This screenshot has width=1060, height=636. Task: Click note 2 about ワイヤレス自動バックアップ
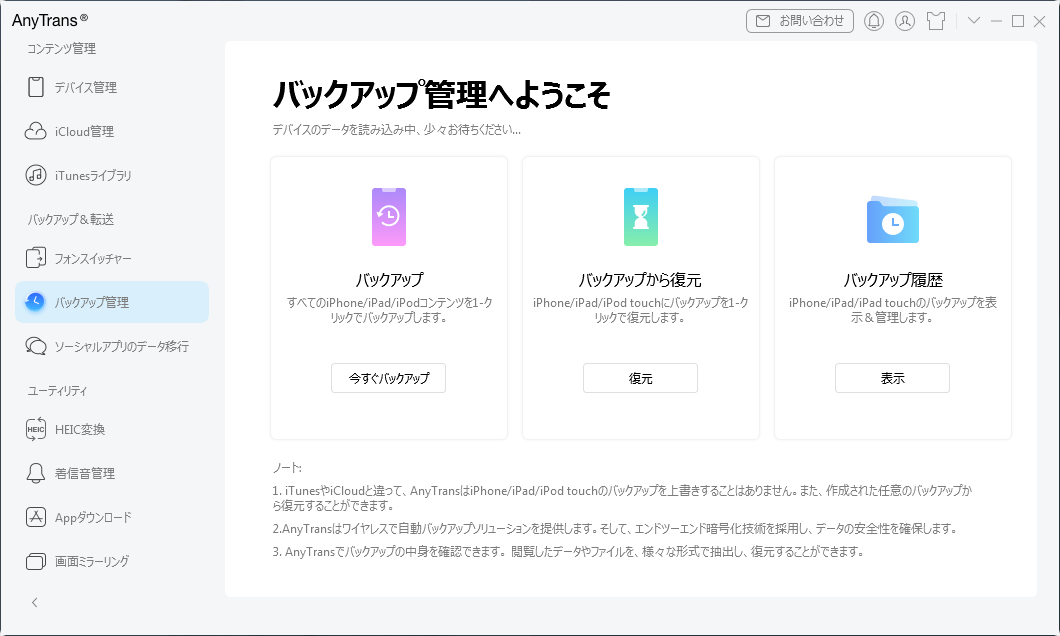(x=615, y=528)
